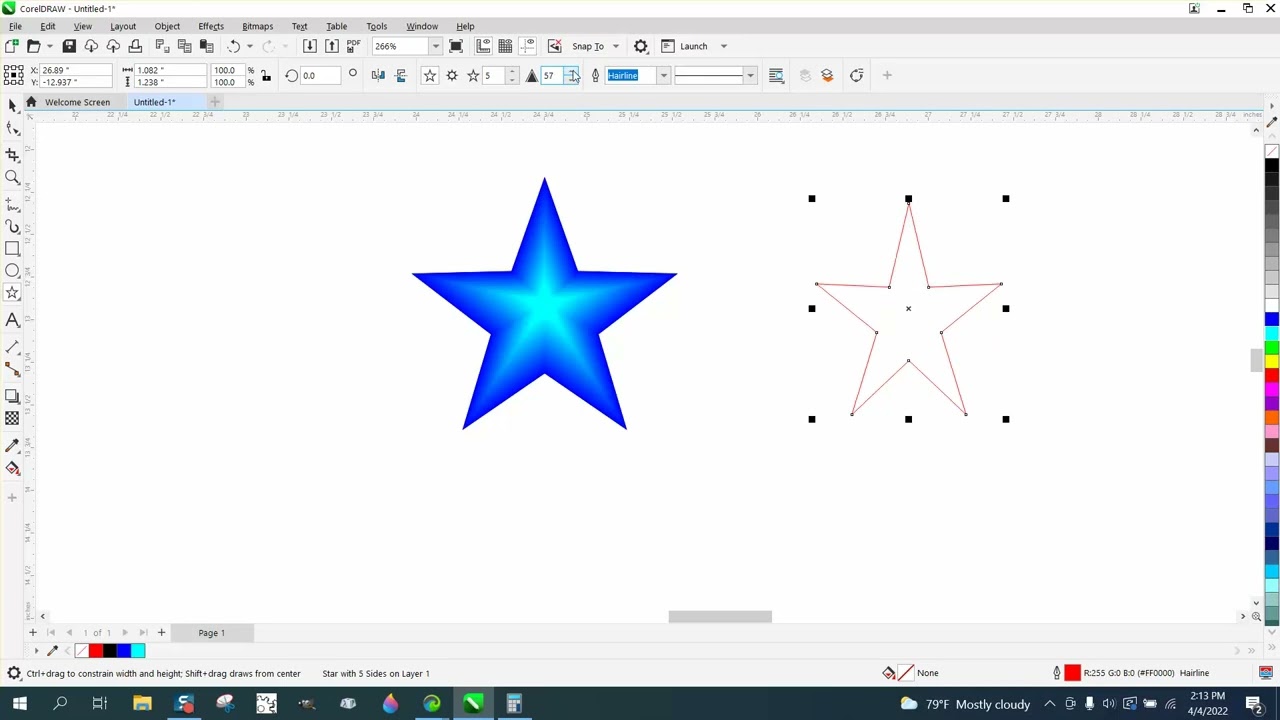Click the green swatch in color palette
This screenshot has width=1280, height=720.
(1272, 347)
